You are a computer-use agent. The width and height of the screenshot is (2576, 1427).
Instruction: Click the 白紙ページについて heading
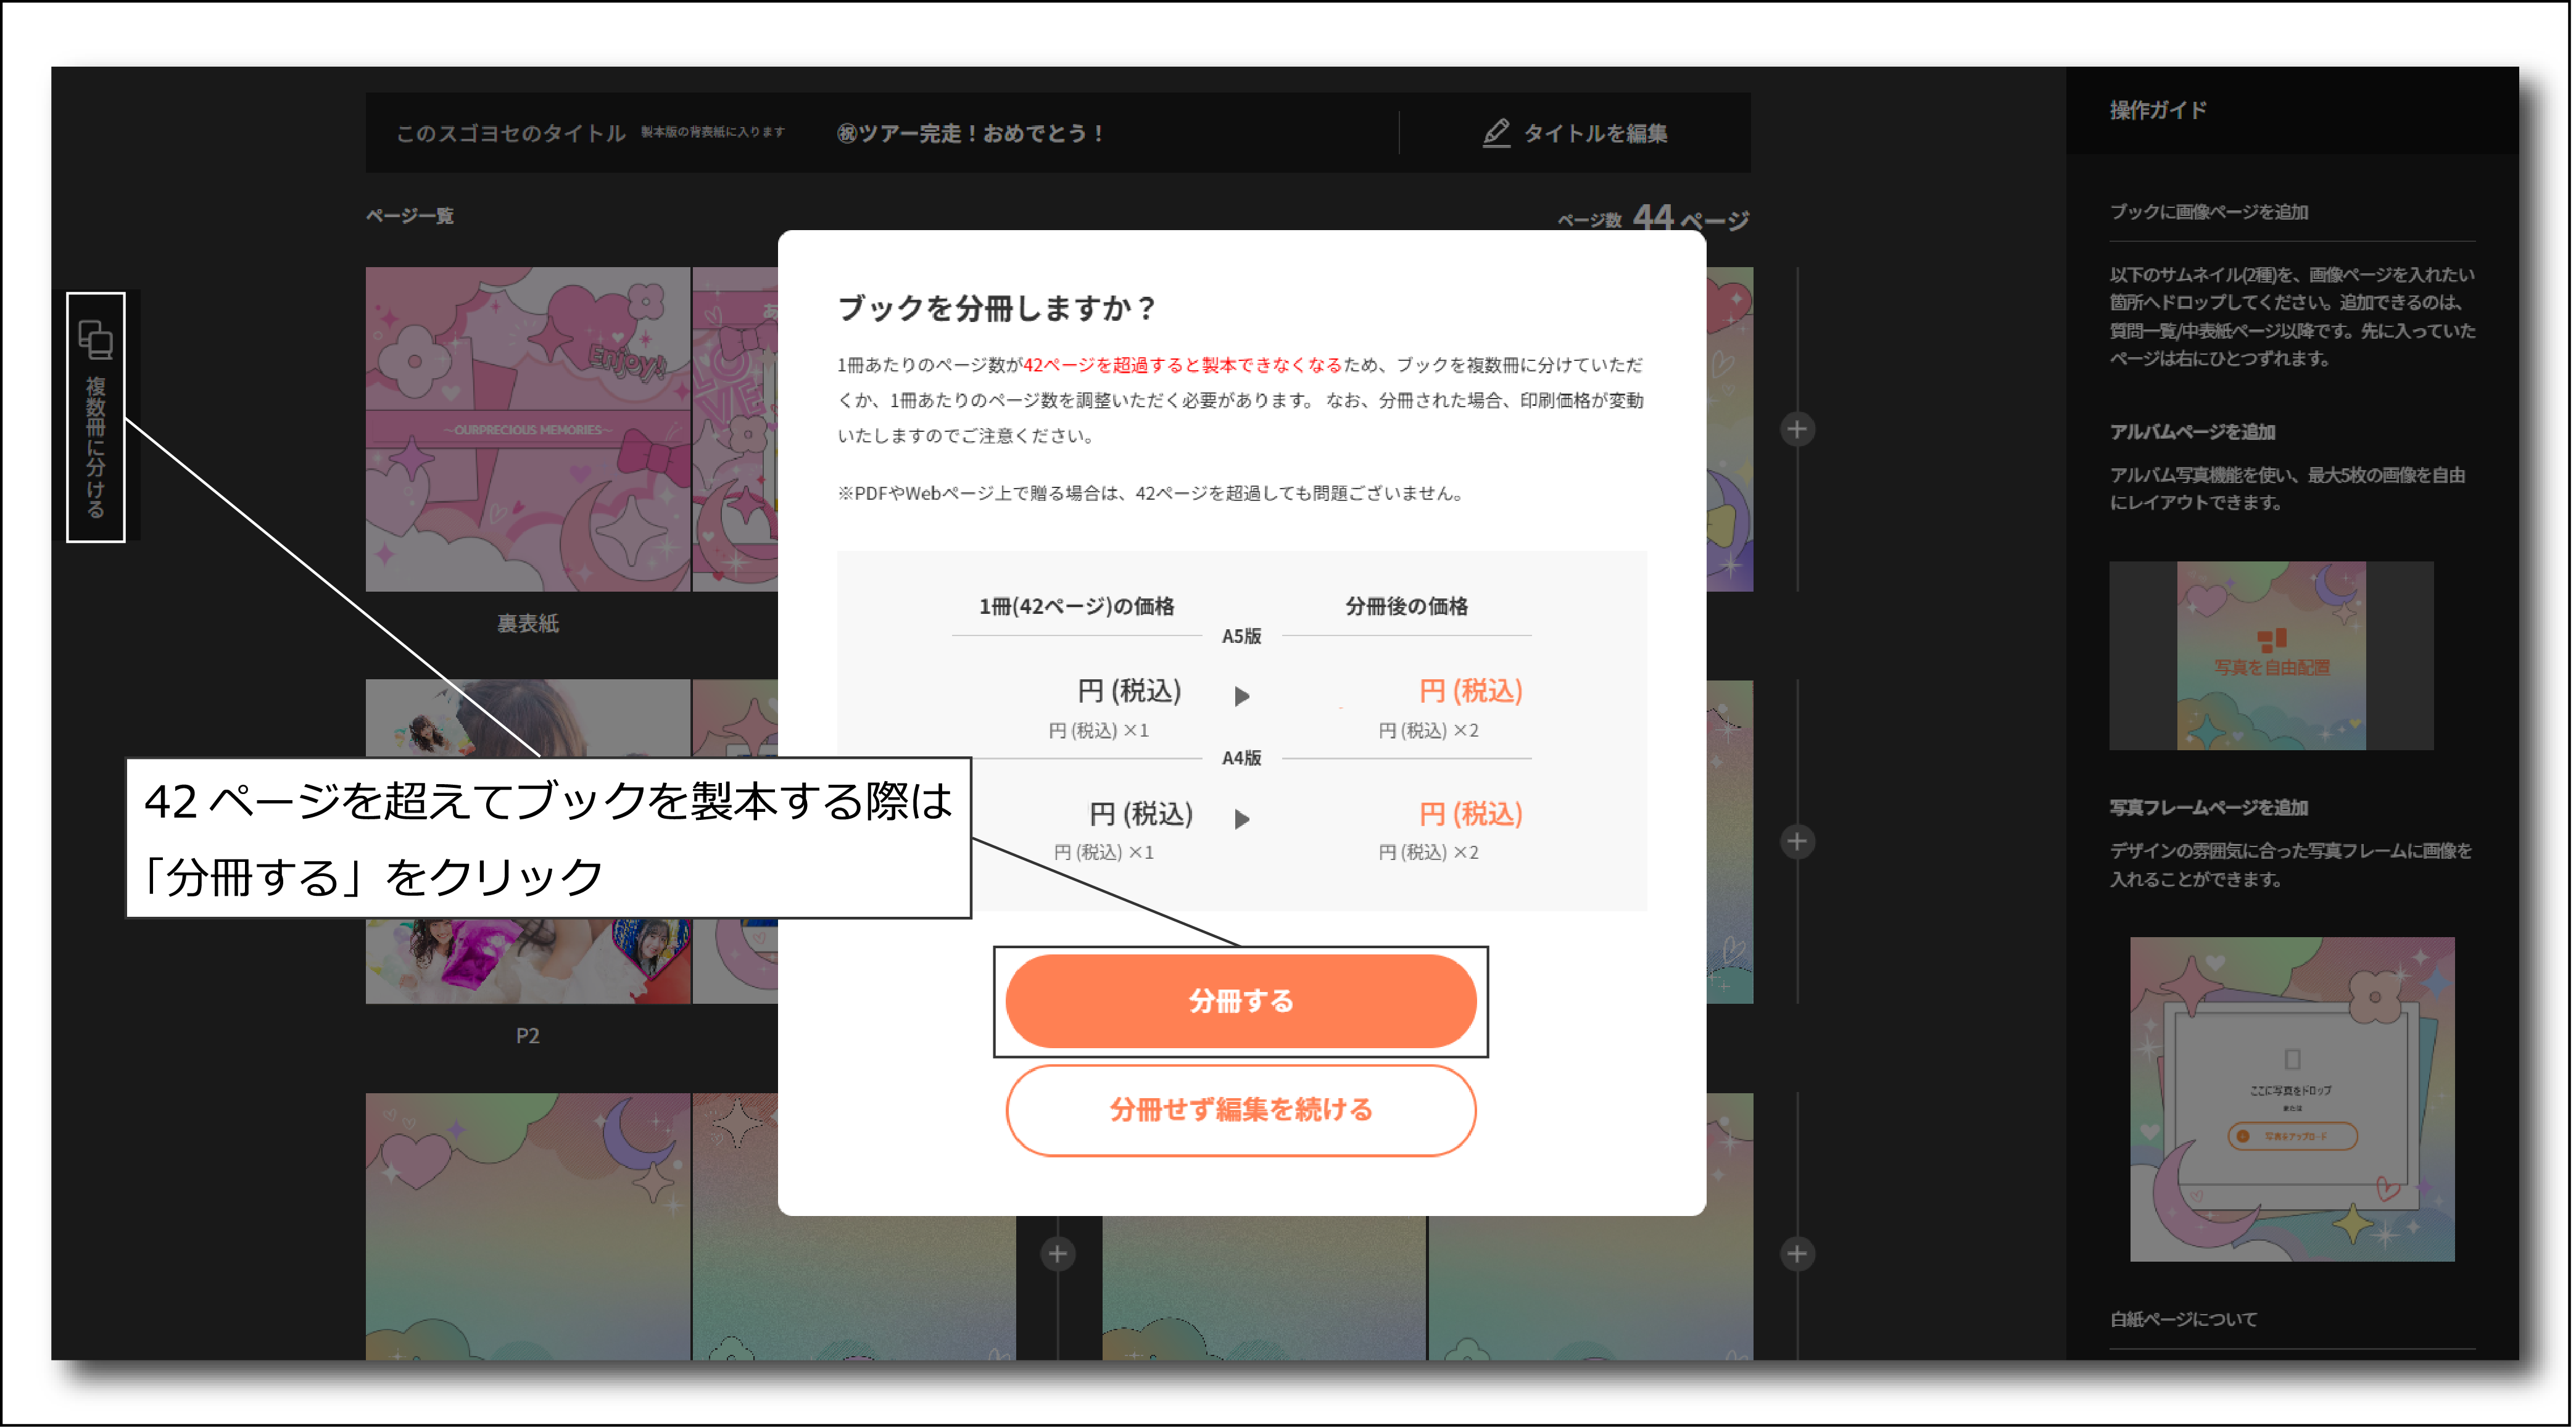click(x=2183, y=1319)
